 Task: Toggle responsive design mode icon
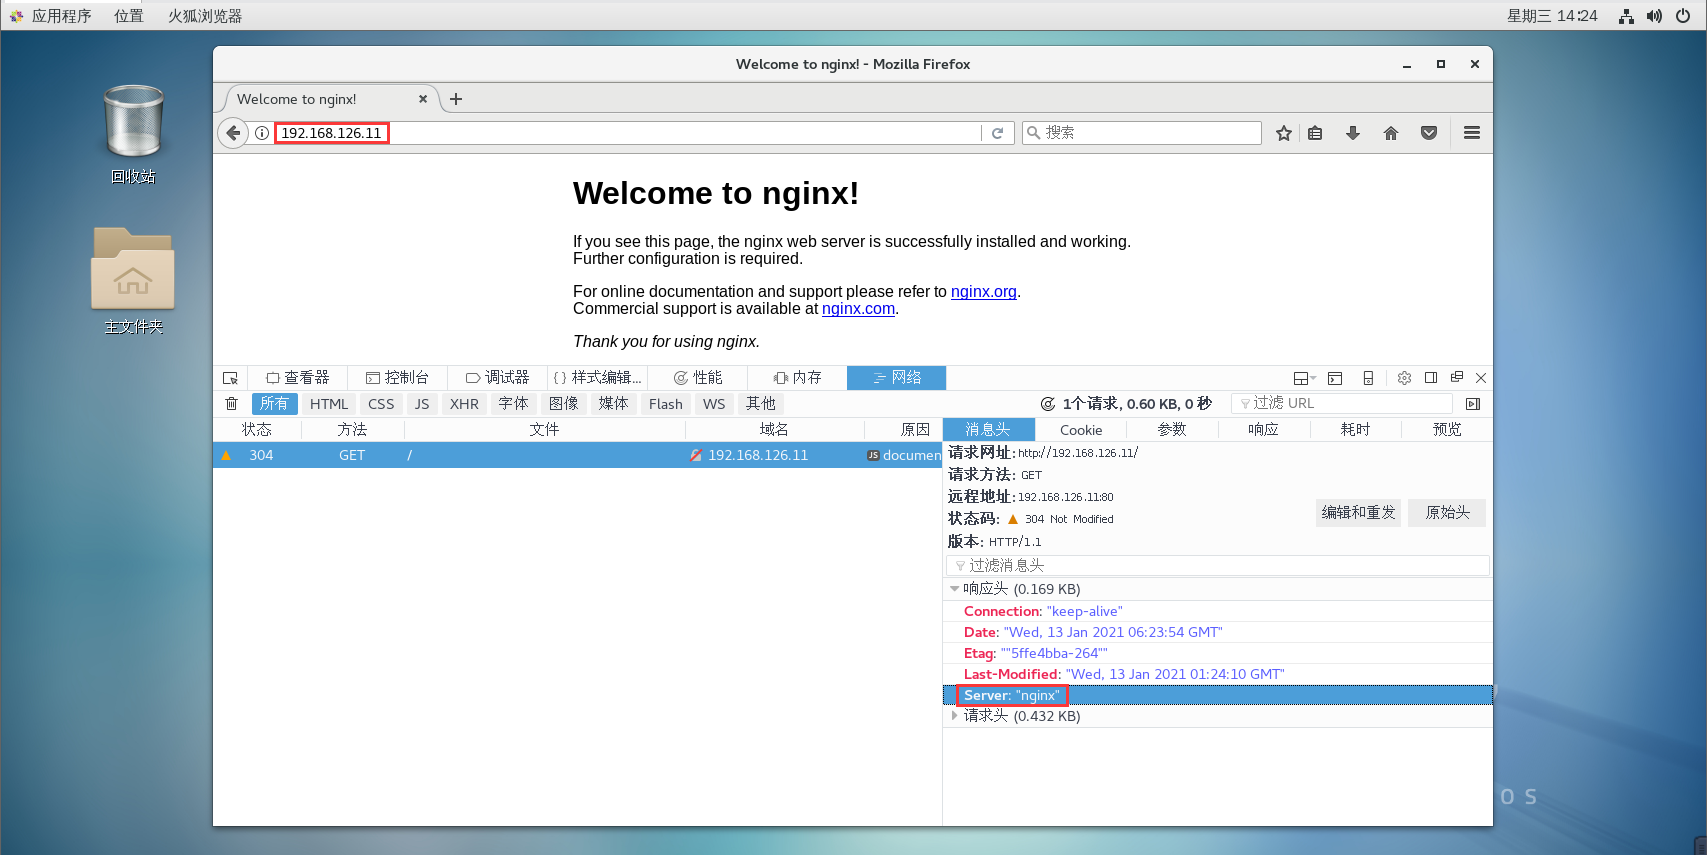click(x=1368, y=378)
